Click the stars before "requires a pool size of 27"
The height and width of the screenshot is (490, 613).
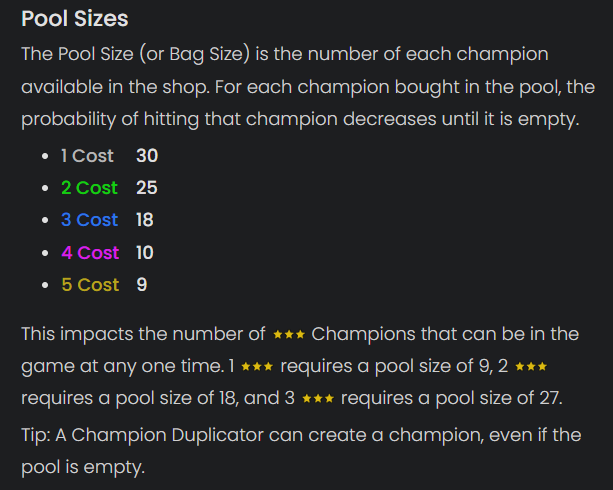(x=318, y=399)
